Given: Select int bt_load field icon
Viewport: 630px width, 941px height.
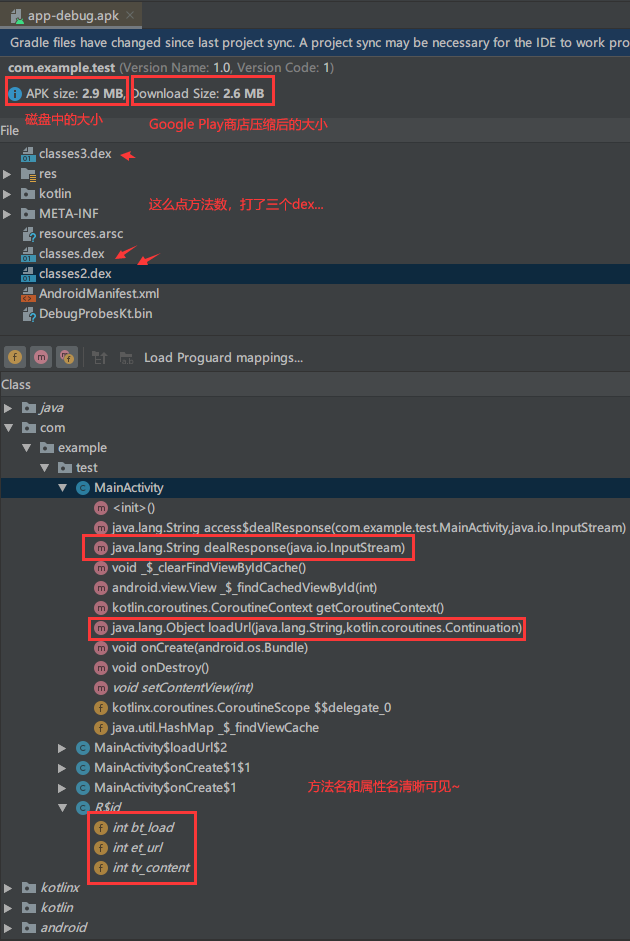Looking at the screenshot, I should point(101,828).
